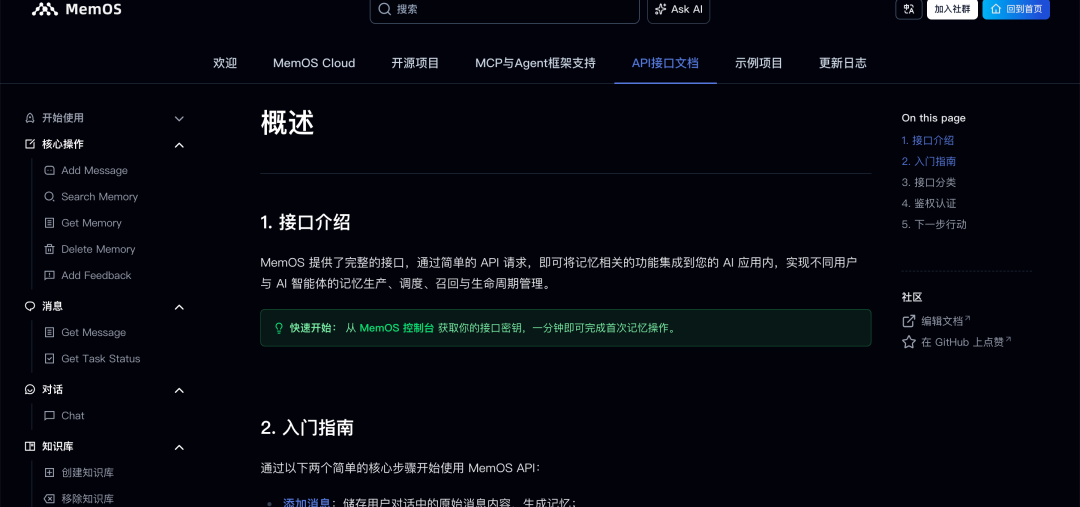The image size is (1080, 507).
Task: Collapse the 核心操作 section chevron
Action: tap(179, 145)
